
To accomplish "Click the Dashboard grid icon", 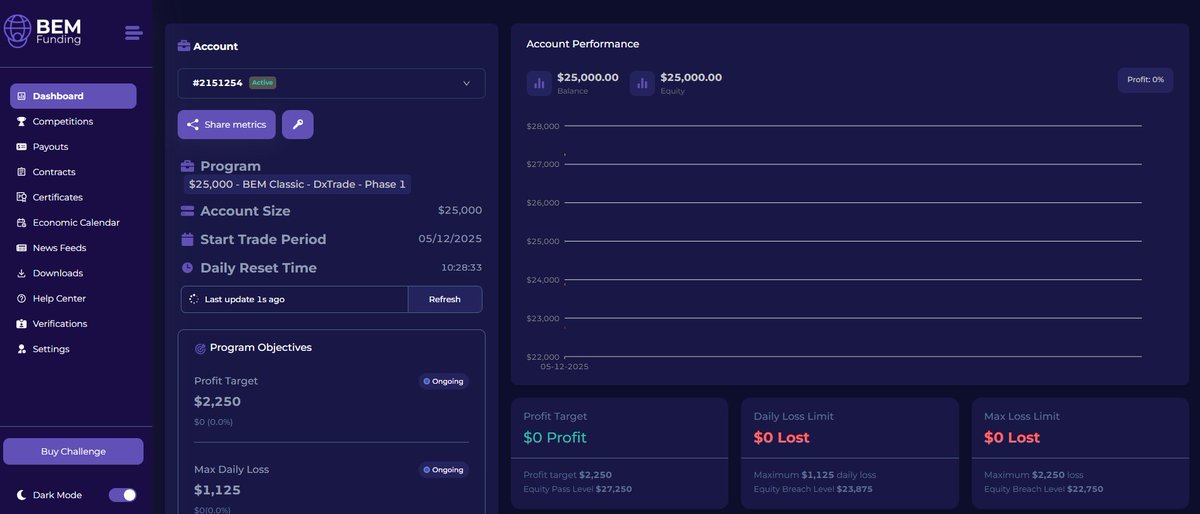I will (x=22, y=96).
